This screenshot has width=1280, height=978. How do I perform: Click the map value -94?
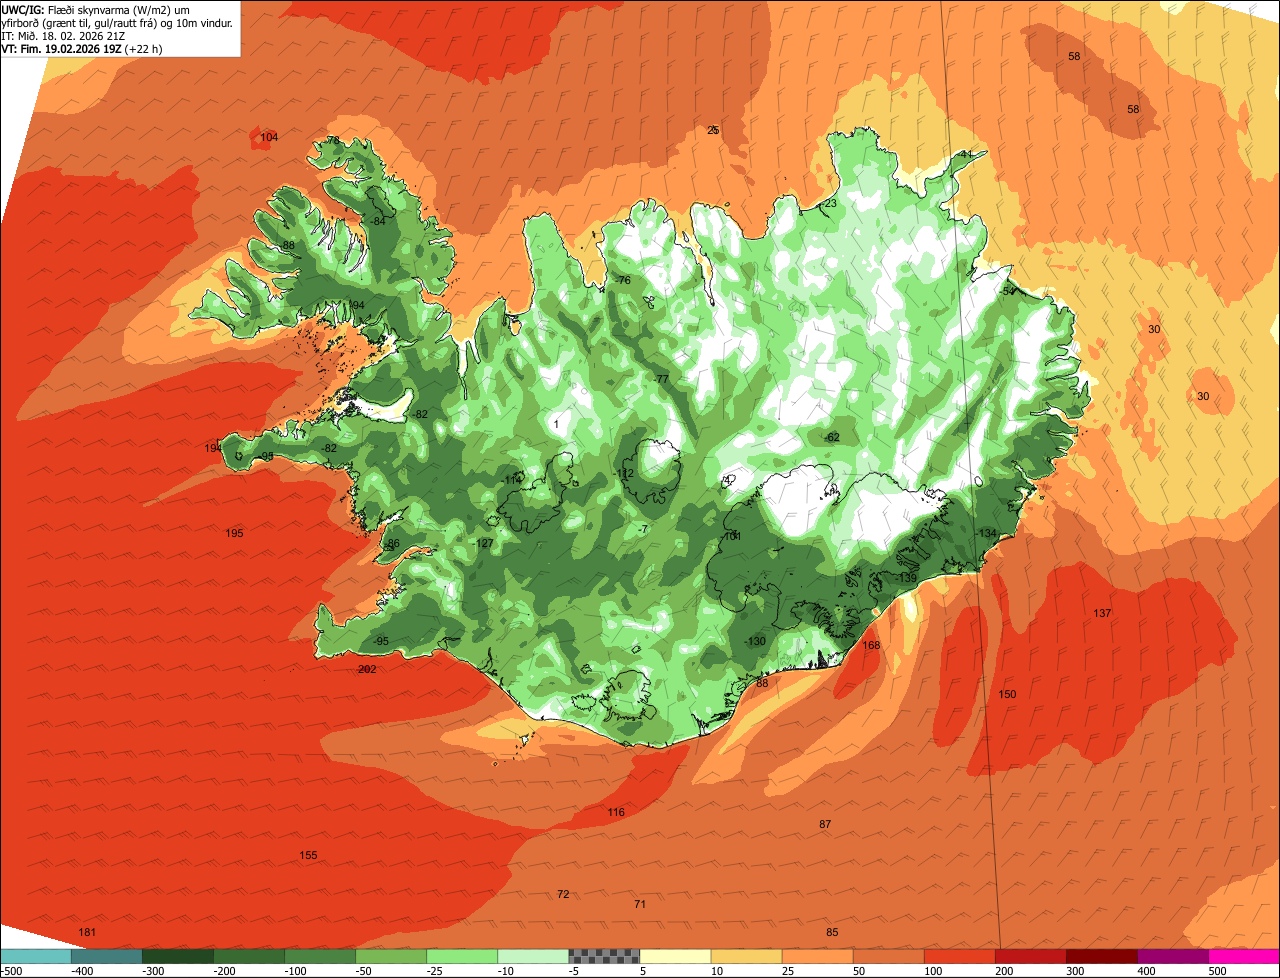tap(356, 305)
